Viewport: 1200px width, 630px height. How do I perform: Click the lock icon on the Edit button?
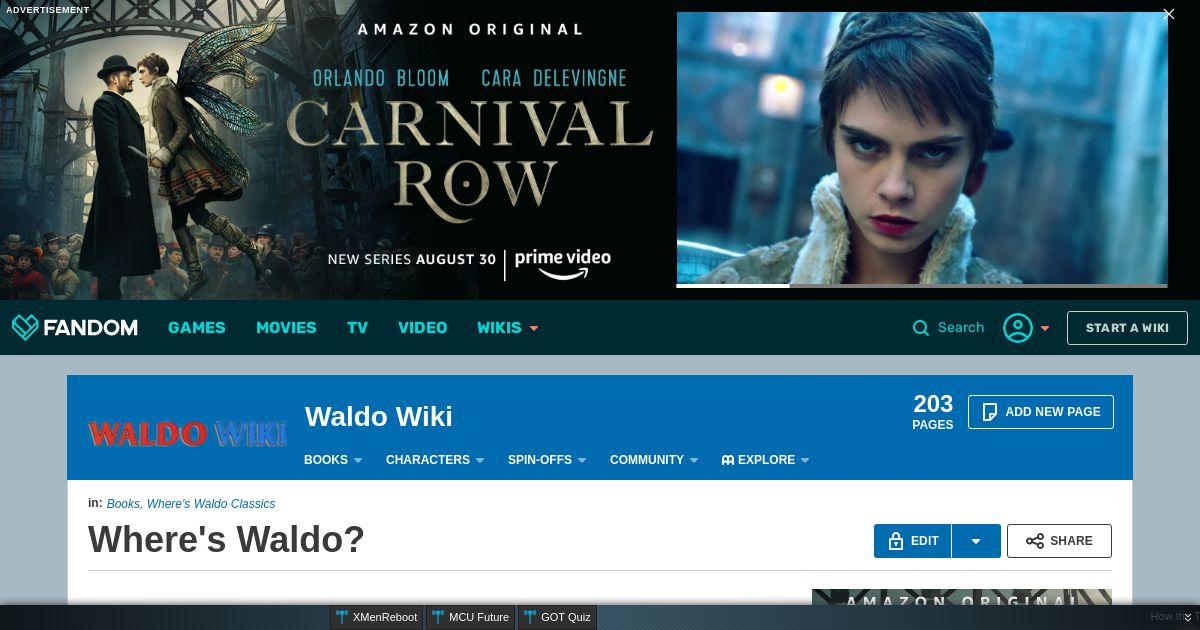896,541
